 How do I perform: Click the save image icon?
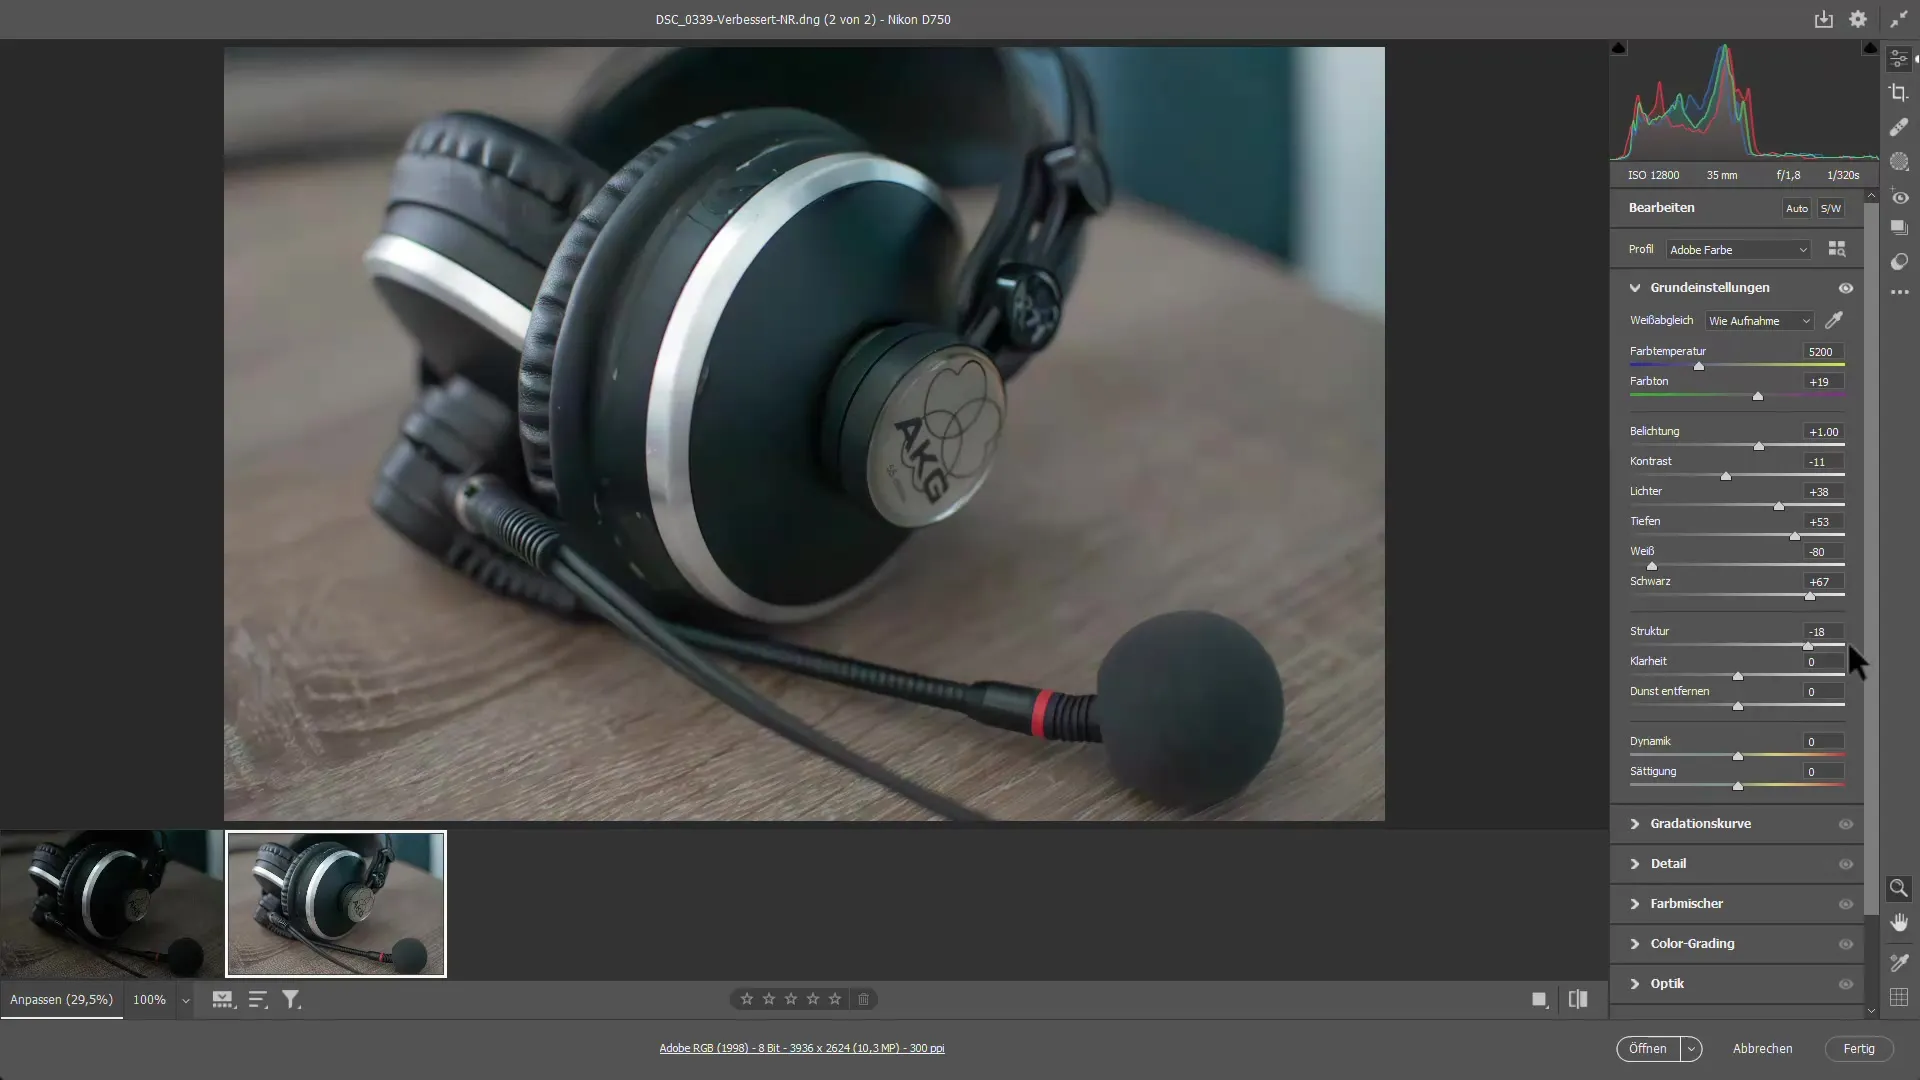pyautogui.click(x=1824, y=19)
